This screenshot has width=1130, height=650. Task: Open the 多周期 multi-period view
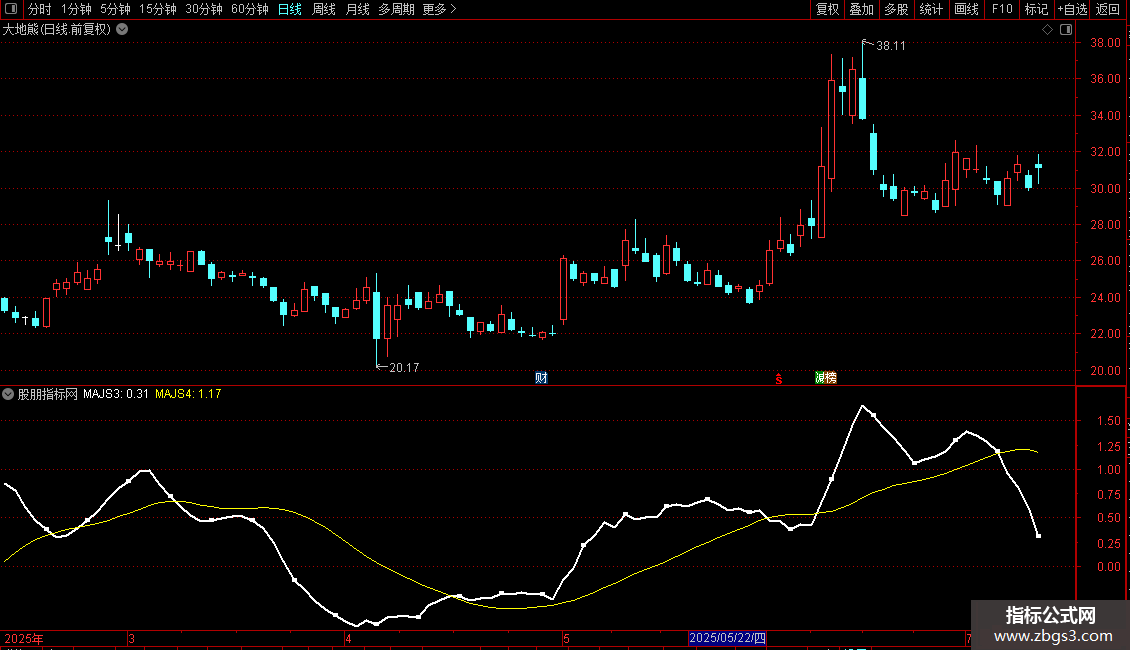[396, 9]
